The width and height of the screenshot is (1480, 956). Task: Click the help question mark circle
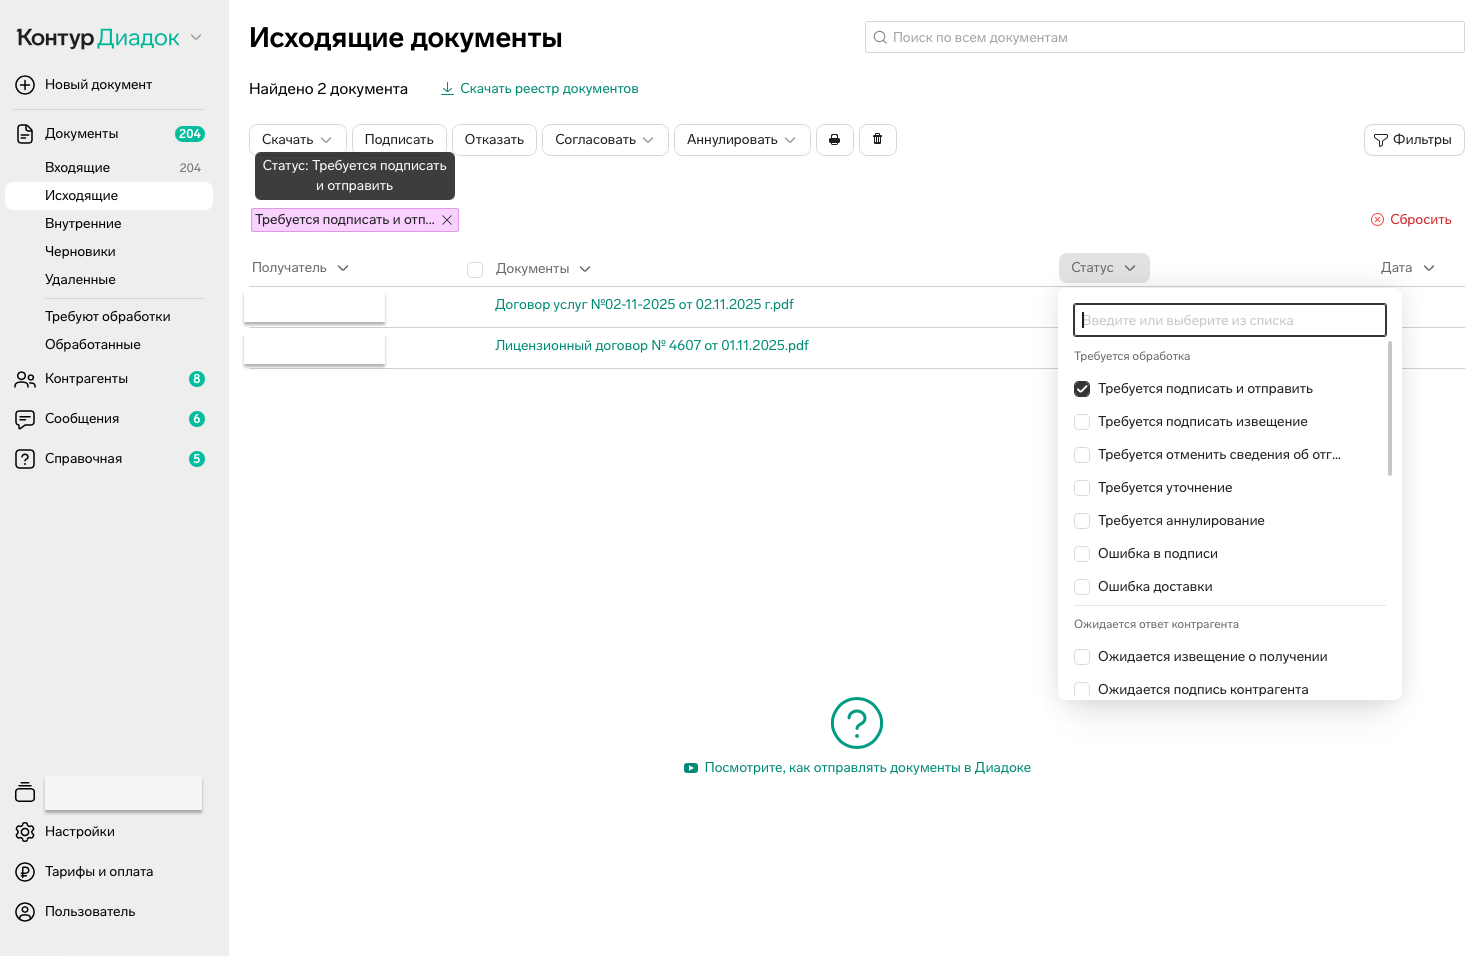[856, 723]
